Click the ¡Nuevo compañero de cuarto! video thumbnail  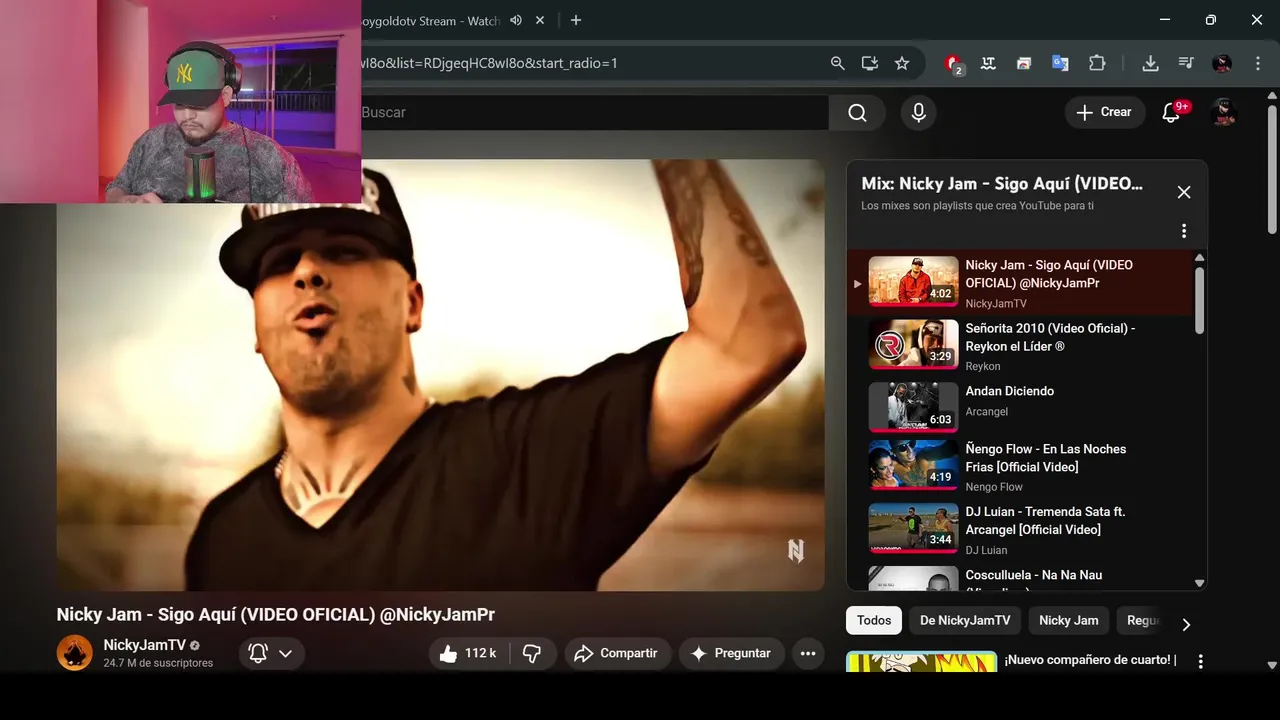[921, 661]
